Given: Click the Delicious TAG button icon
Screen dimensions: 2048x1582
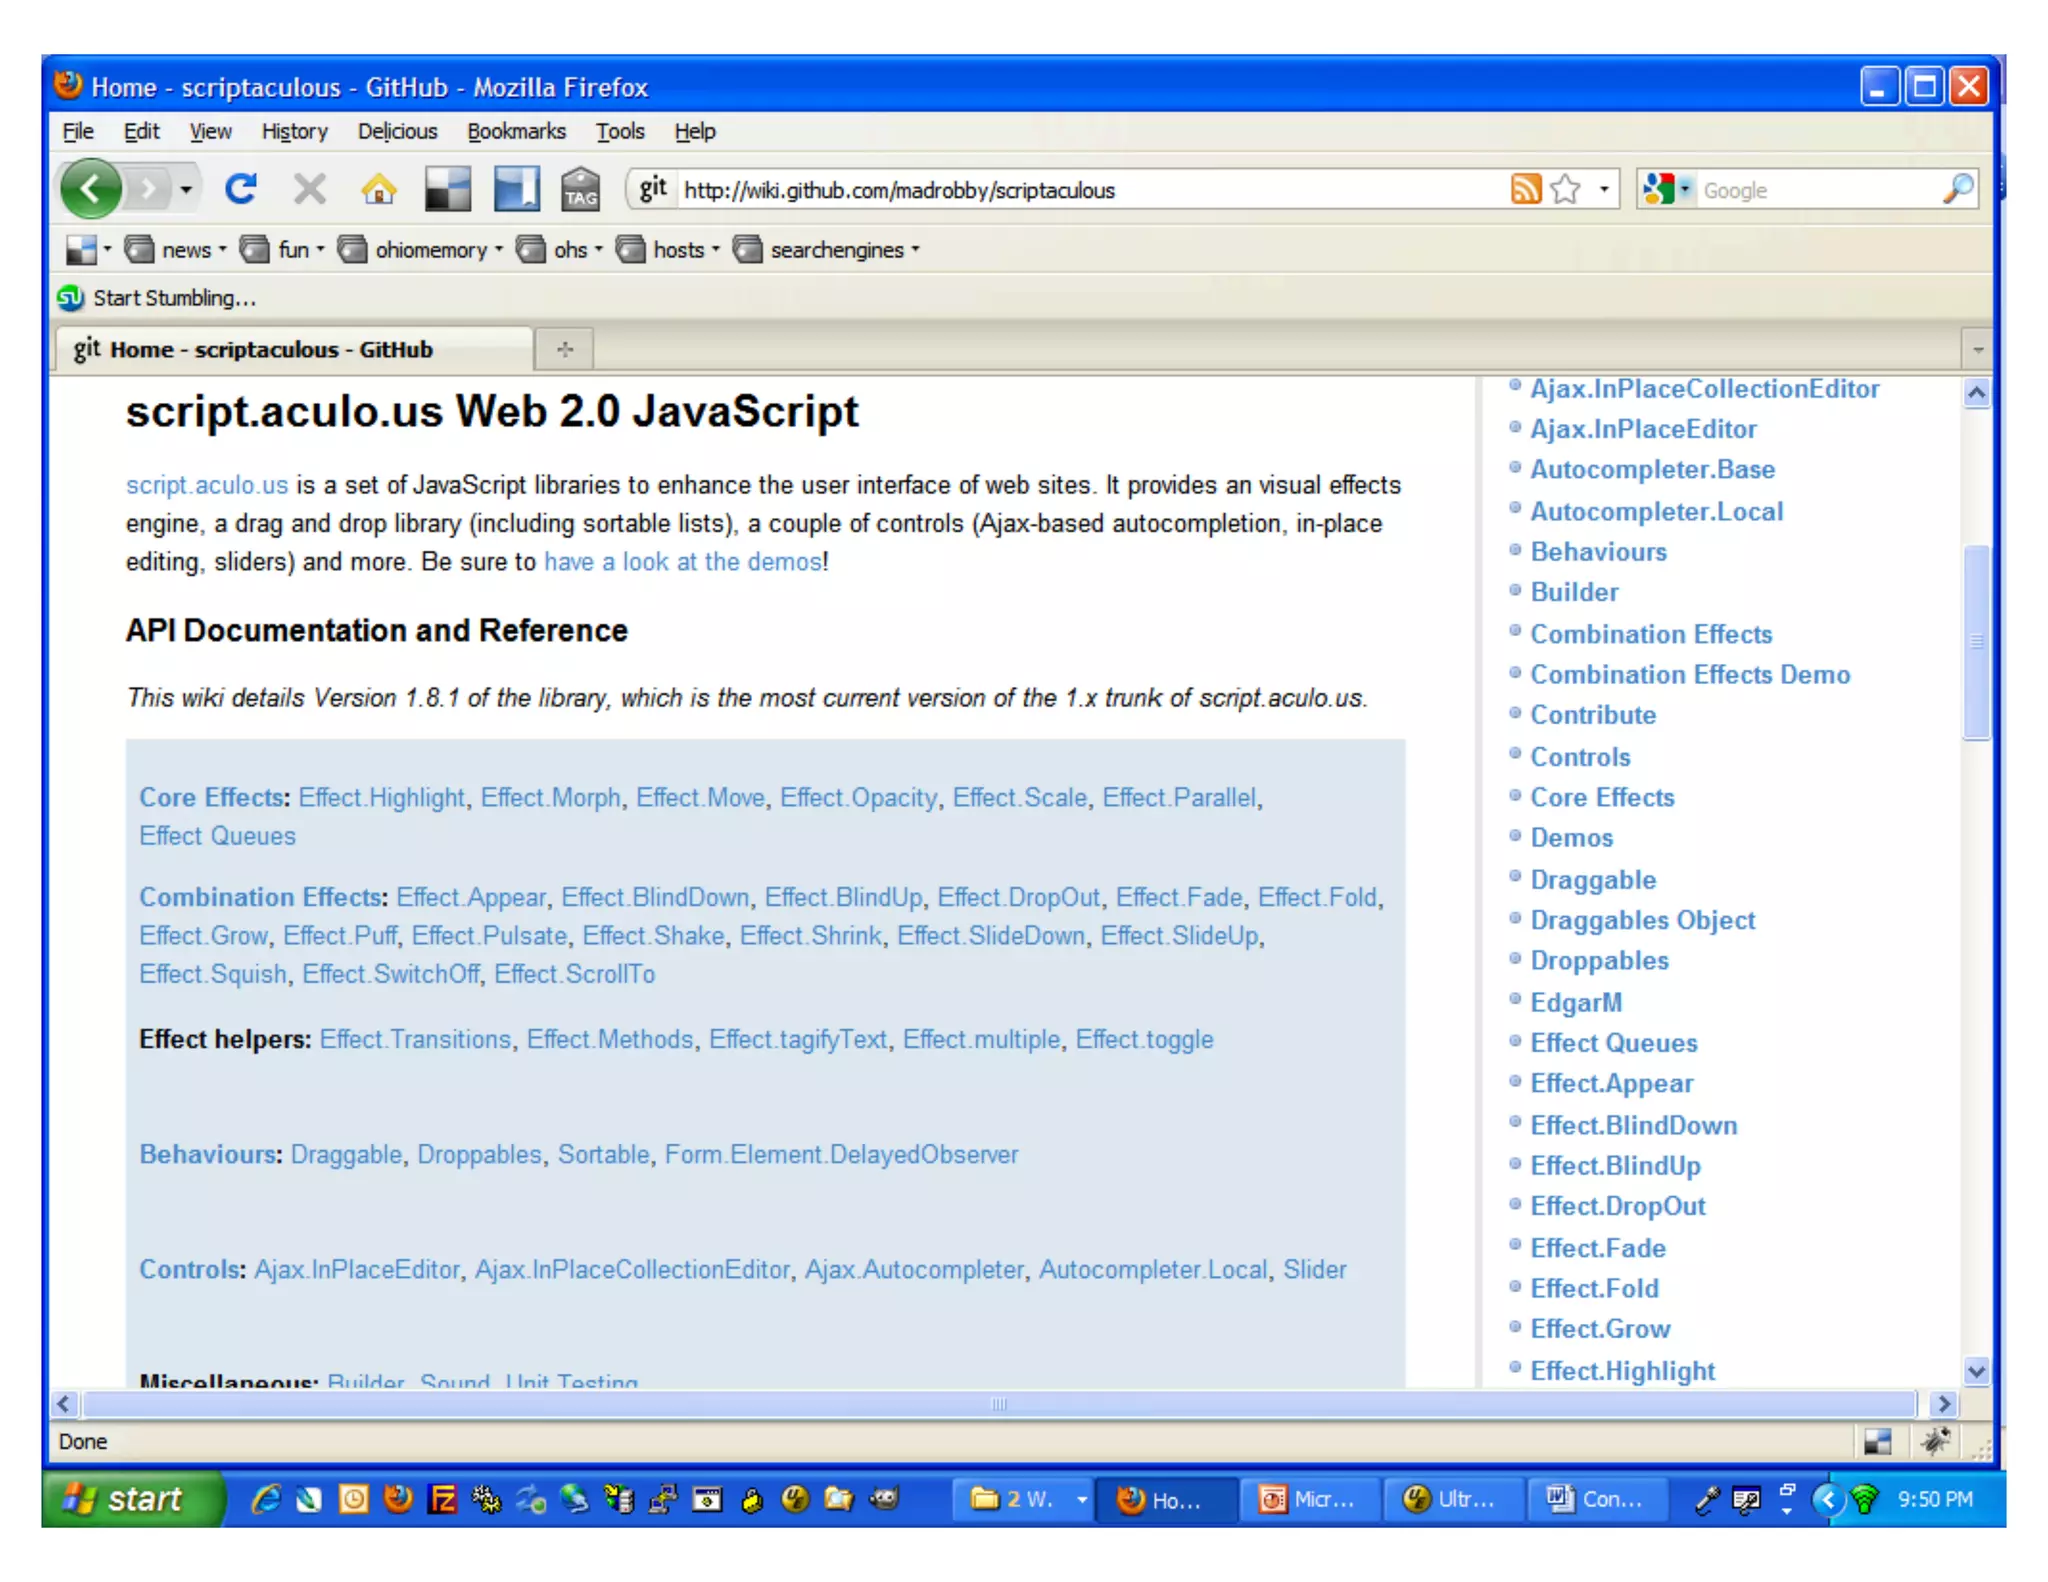Looking at the screenshot, I should click(x=580, y=188).
